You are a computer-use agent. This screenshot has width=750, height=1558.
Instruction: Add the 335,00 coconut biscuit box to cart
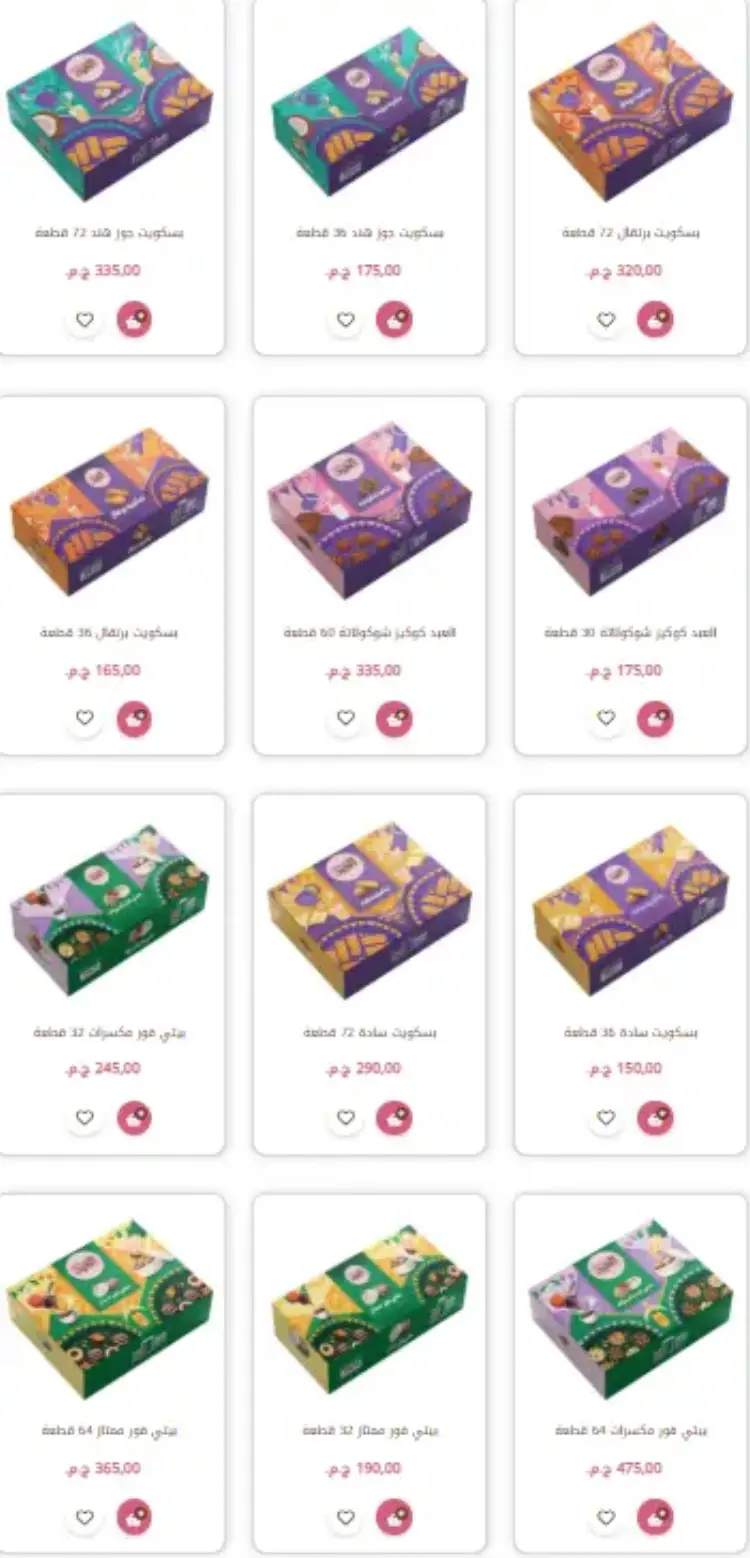point(134,320)
